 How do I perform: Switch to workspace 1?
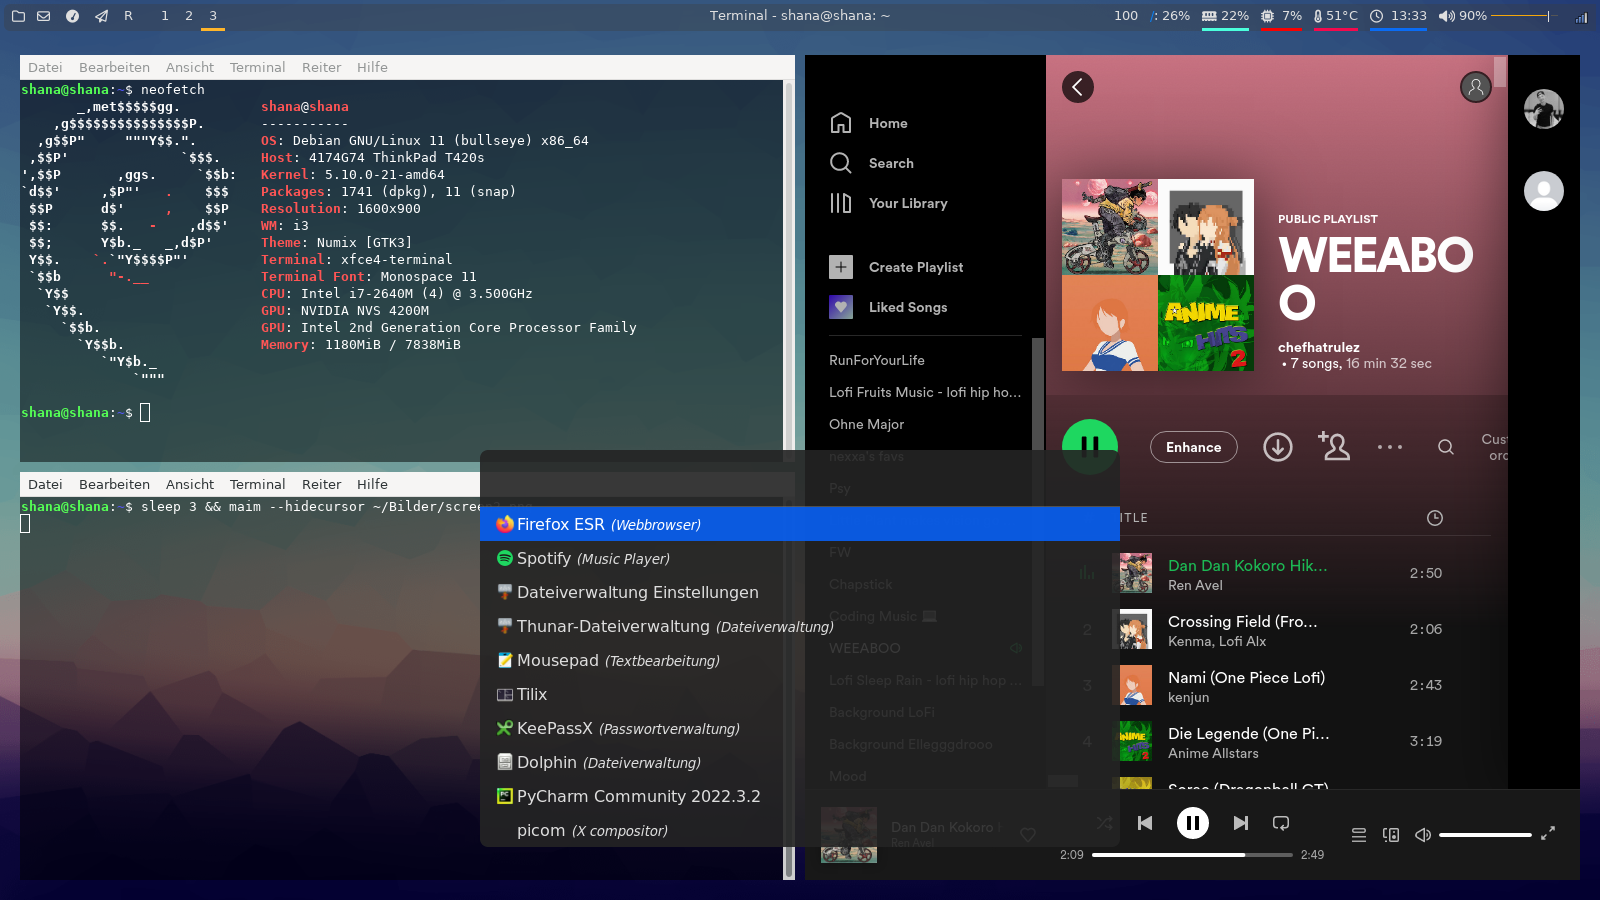[165, 16]
